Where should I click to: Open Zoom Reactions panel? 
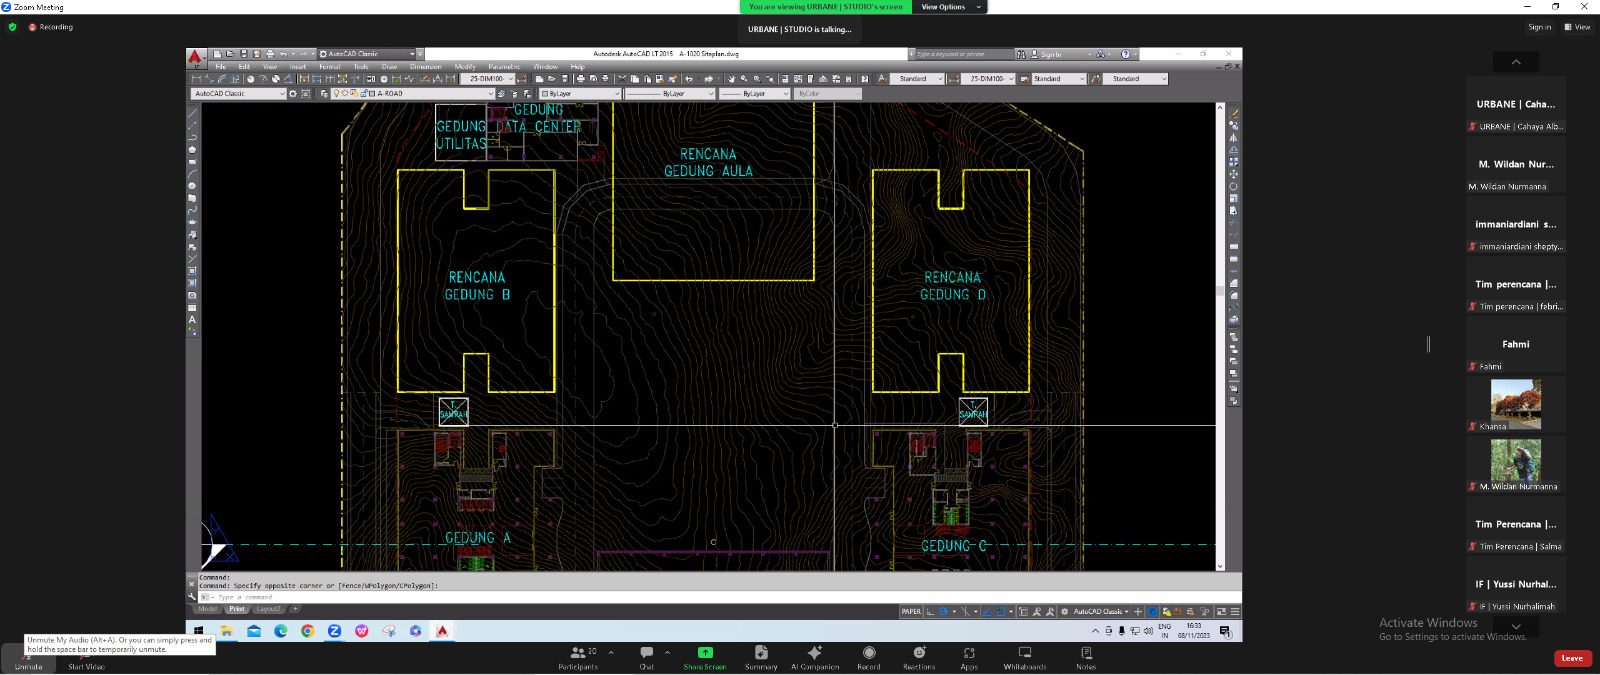pos(919,653)
